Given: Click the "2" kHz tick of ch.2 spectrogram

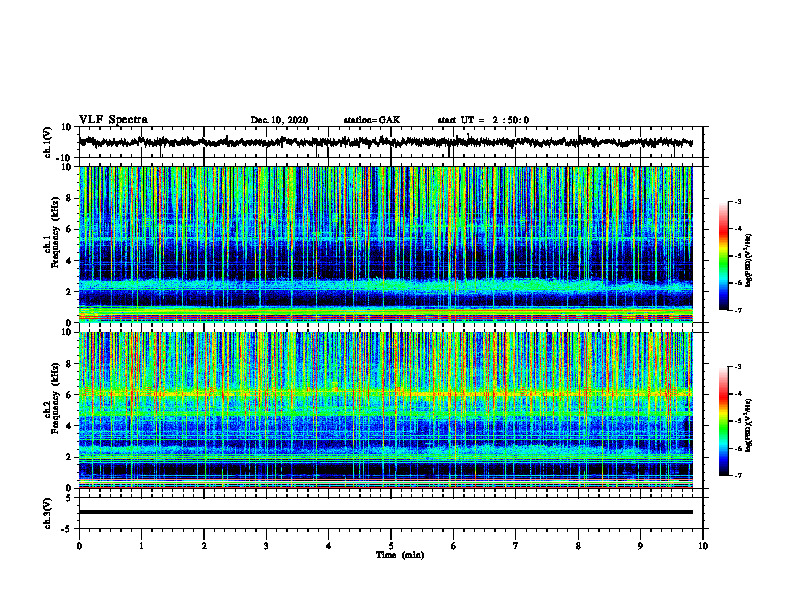Looking at the screenshot, I should pos(69,457).
